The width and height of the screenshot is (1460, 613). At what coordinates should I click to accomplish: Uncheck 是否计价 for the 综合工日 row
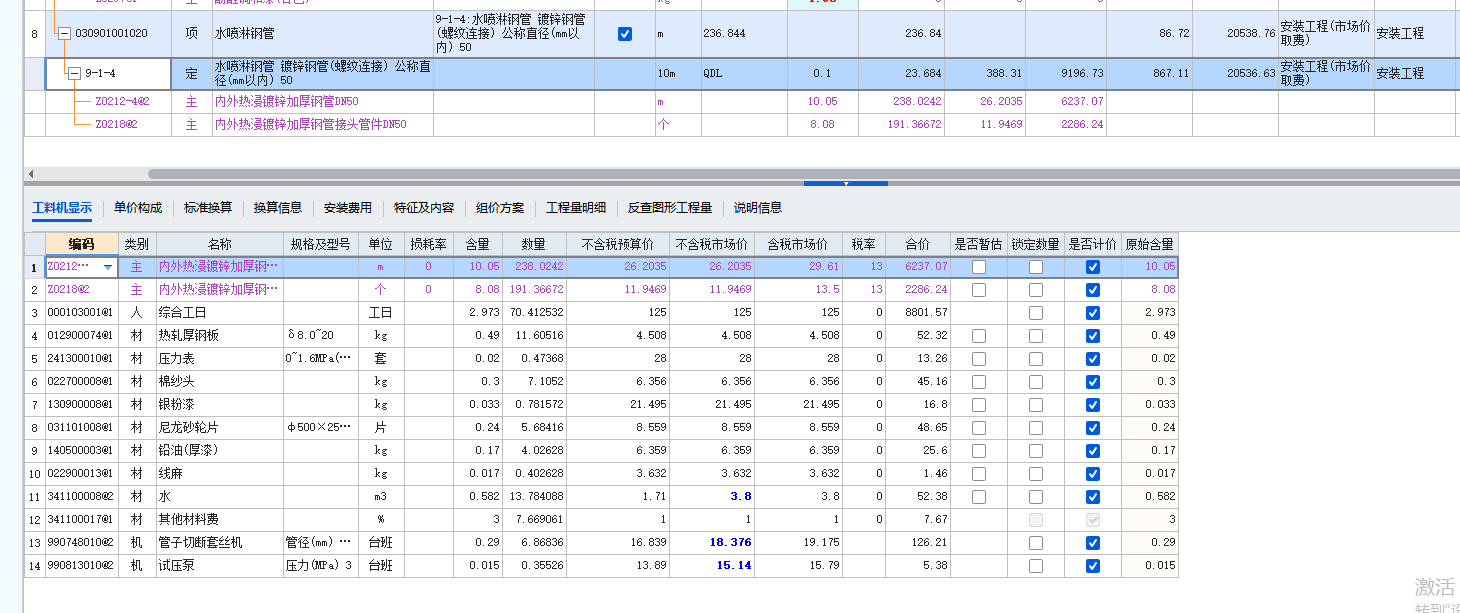(x=1091, y=311)
